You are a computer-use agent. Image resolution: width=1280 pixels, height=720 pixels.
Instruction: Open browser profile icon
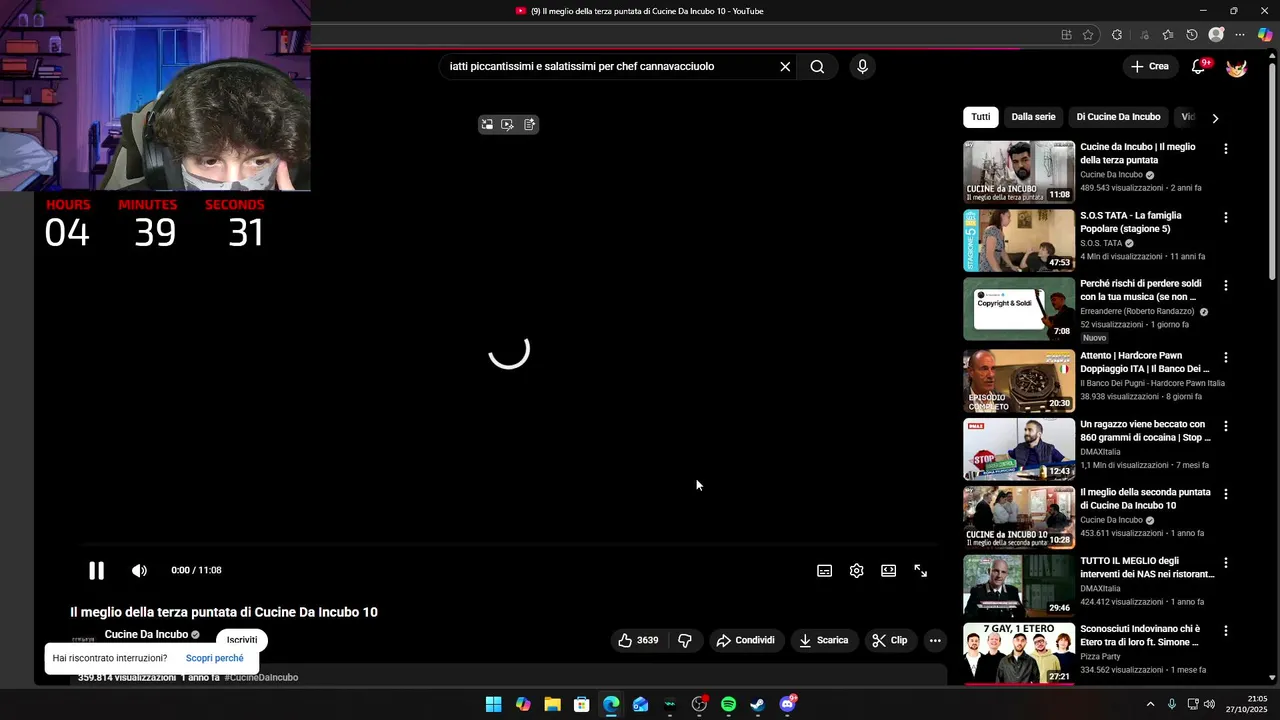point(1216,35)
